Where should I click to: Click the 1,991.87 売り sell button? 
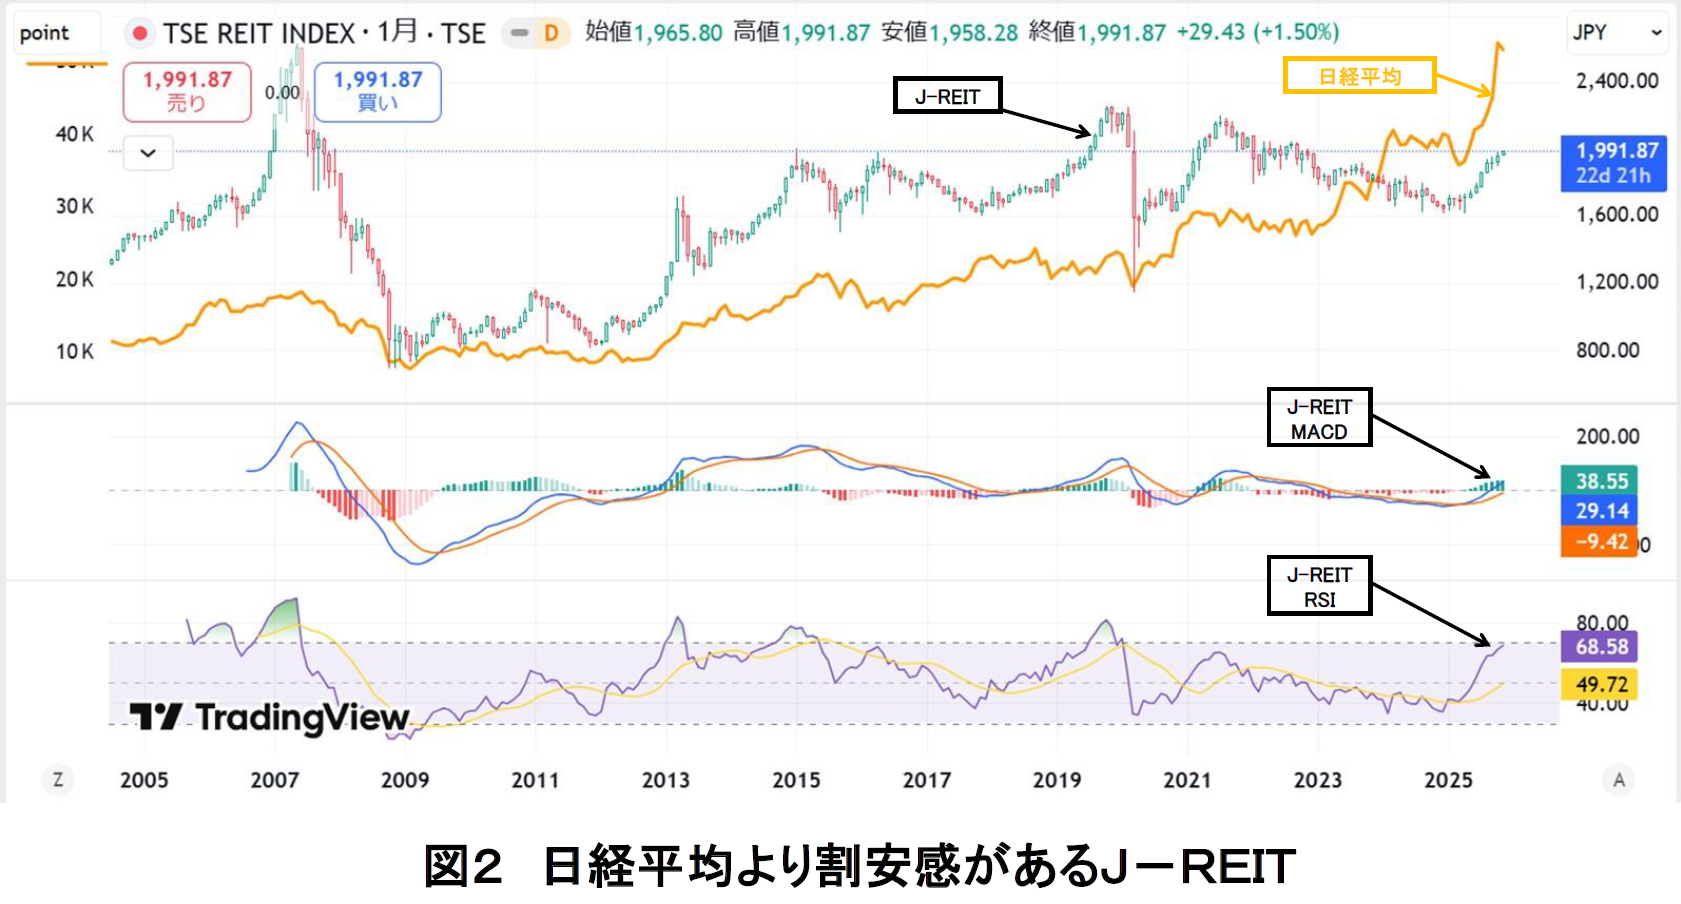coord(186,91)
